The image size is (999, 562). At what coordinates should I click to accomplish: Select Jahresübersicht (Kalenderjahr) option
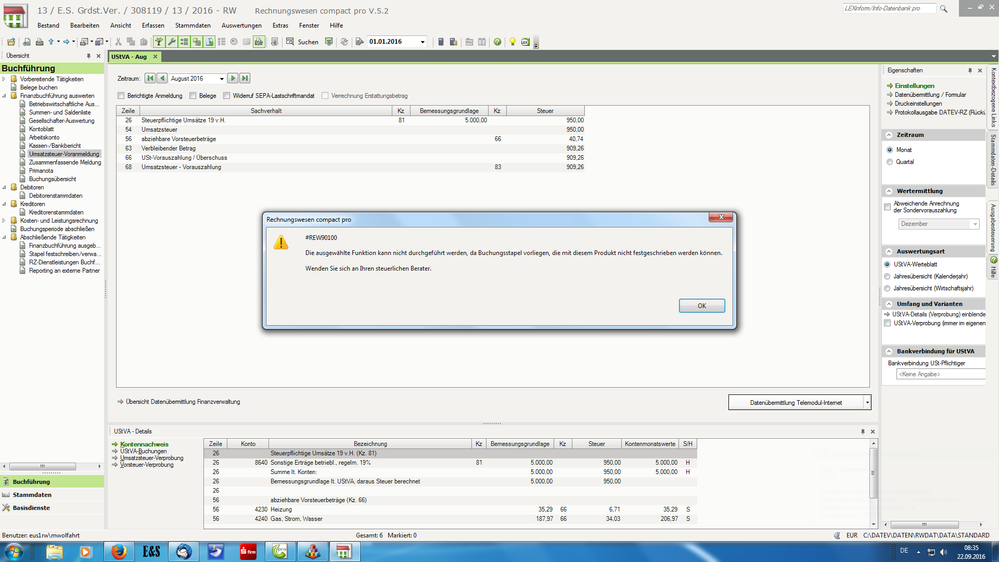[x=889, y=276]
